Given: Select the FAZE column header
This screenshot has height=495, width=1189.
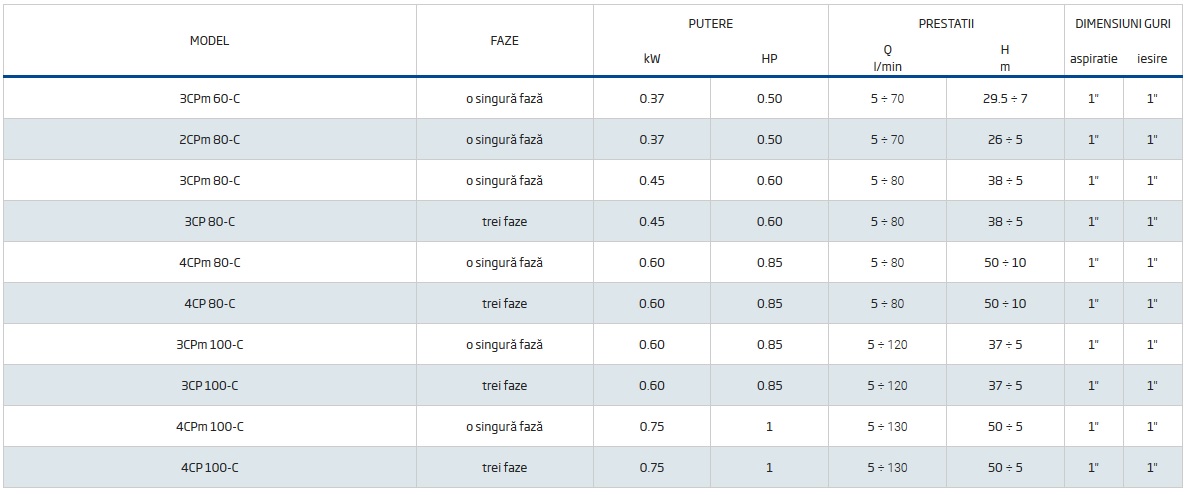Looking at the screenshot, I should (x=504, y=41).
